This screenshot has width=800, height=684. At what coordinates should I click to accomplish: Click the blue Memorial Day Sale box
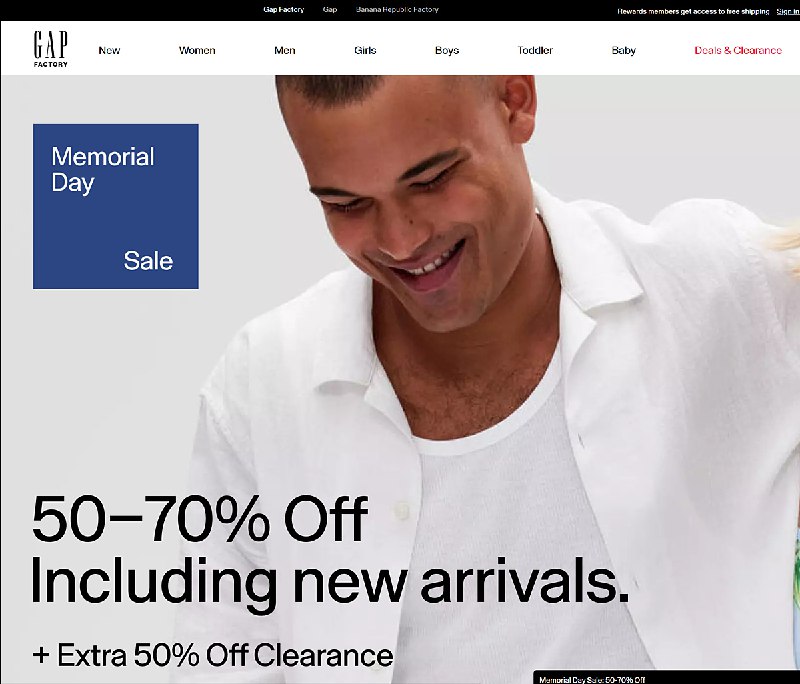click(x=116, y=206)
